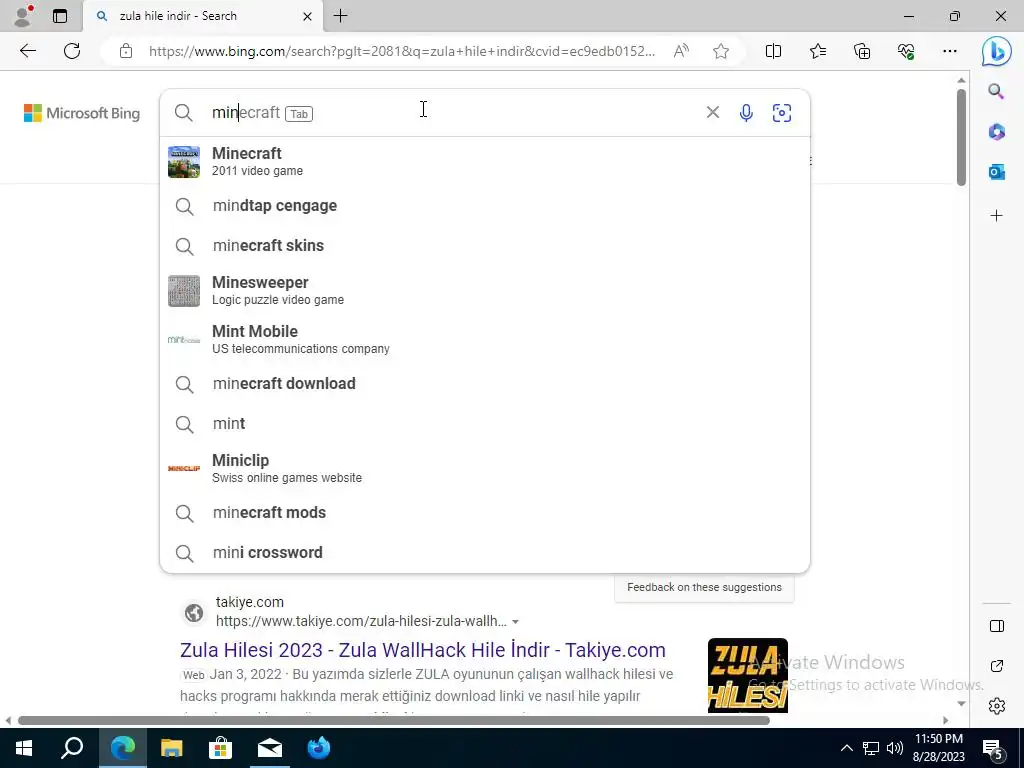
Task: Open Zula Hilesi 2023 Takiye.com result
Action: coord(423,650)
